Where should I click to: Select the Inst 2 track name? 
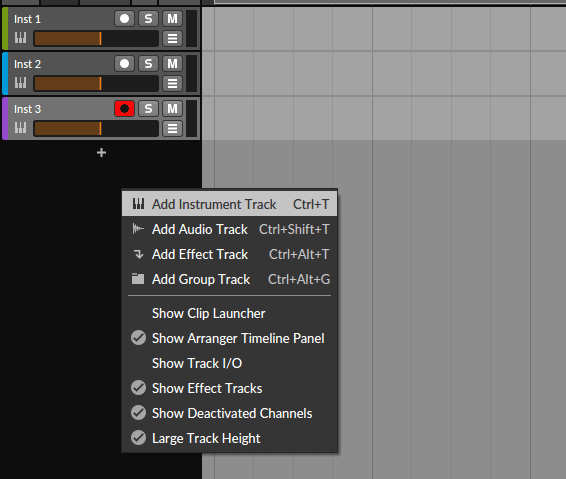27,64
